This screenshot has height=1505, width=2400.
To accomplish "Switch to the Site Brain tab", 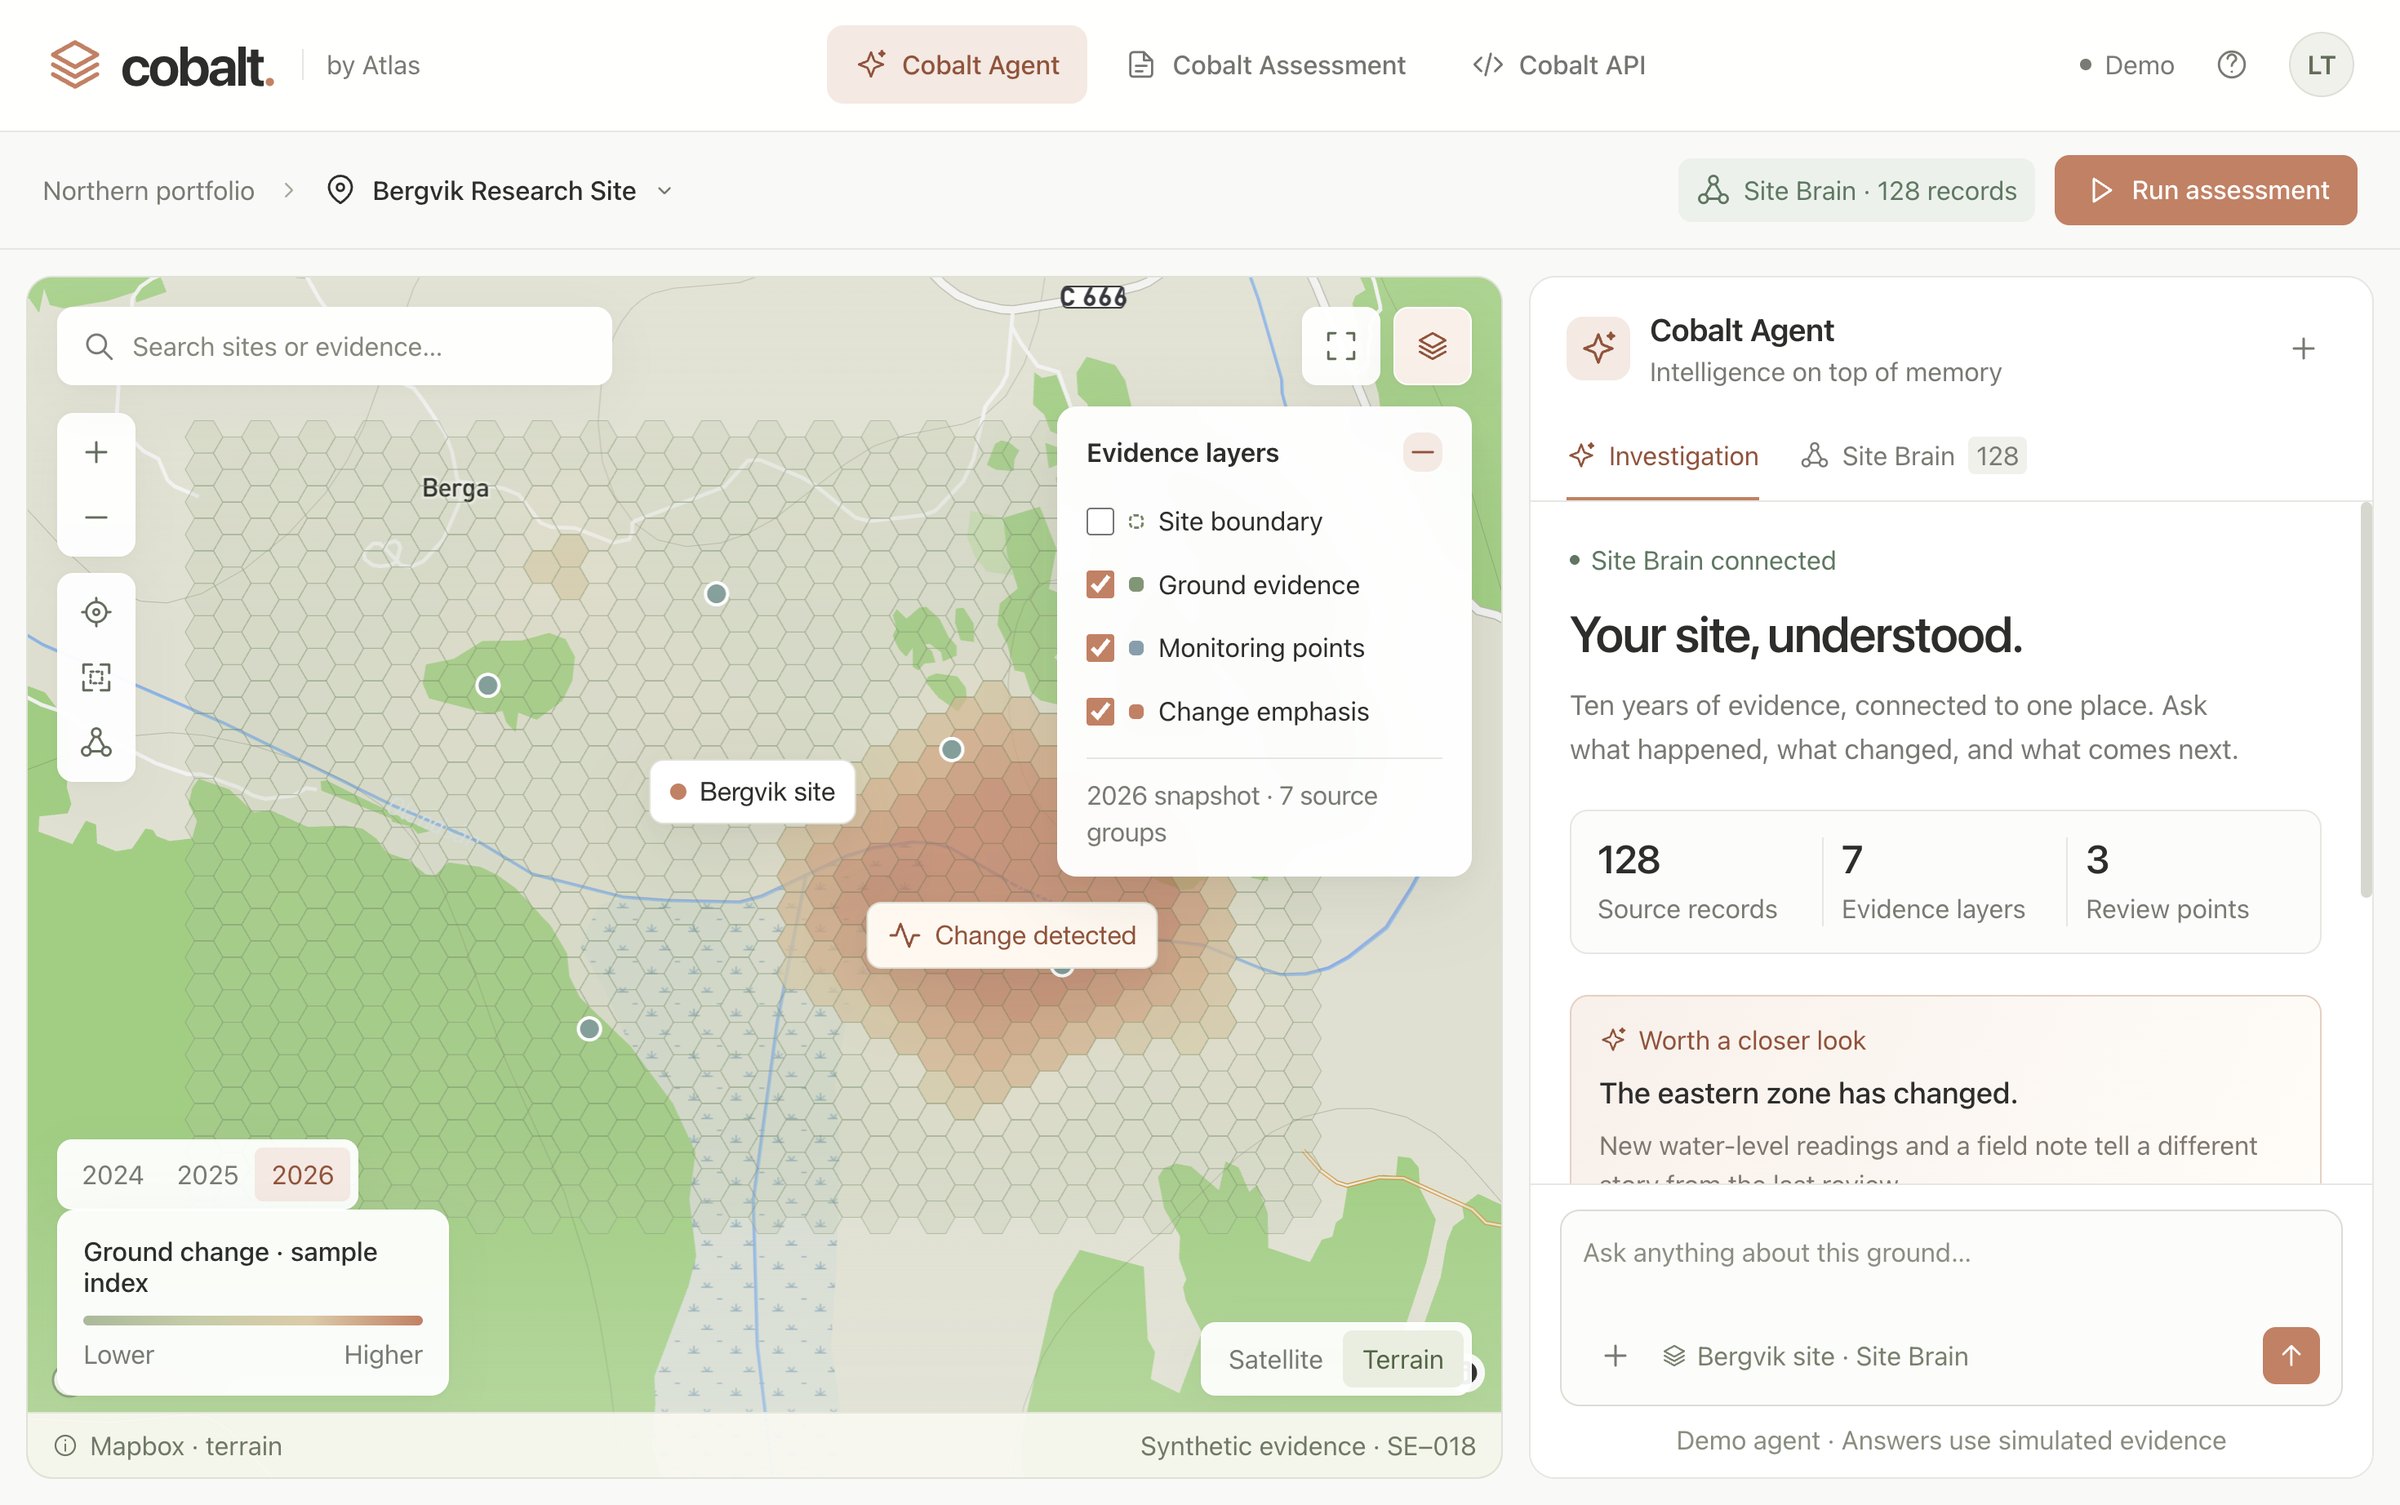I will coord(1912,456).
